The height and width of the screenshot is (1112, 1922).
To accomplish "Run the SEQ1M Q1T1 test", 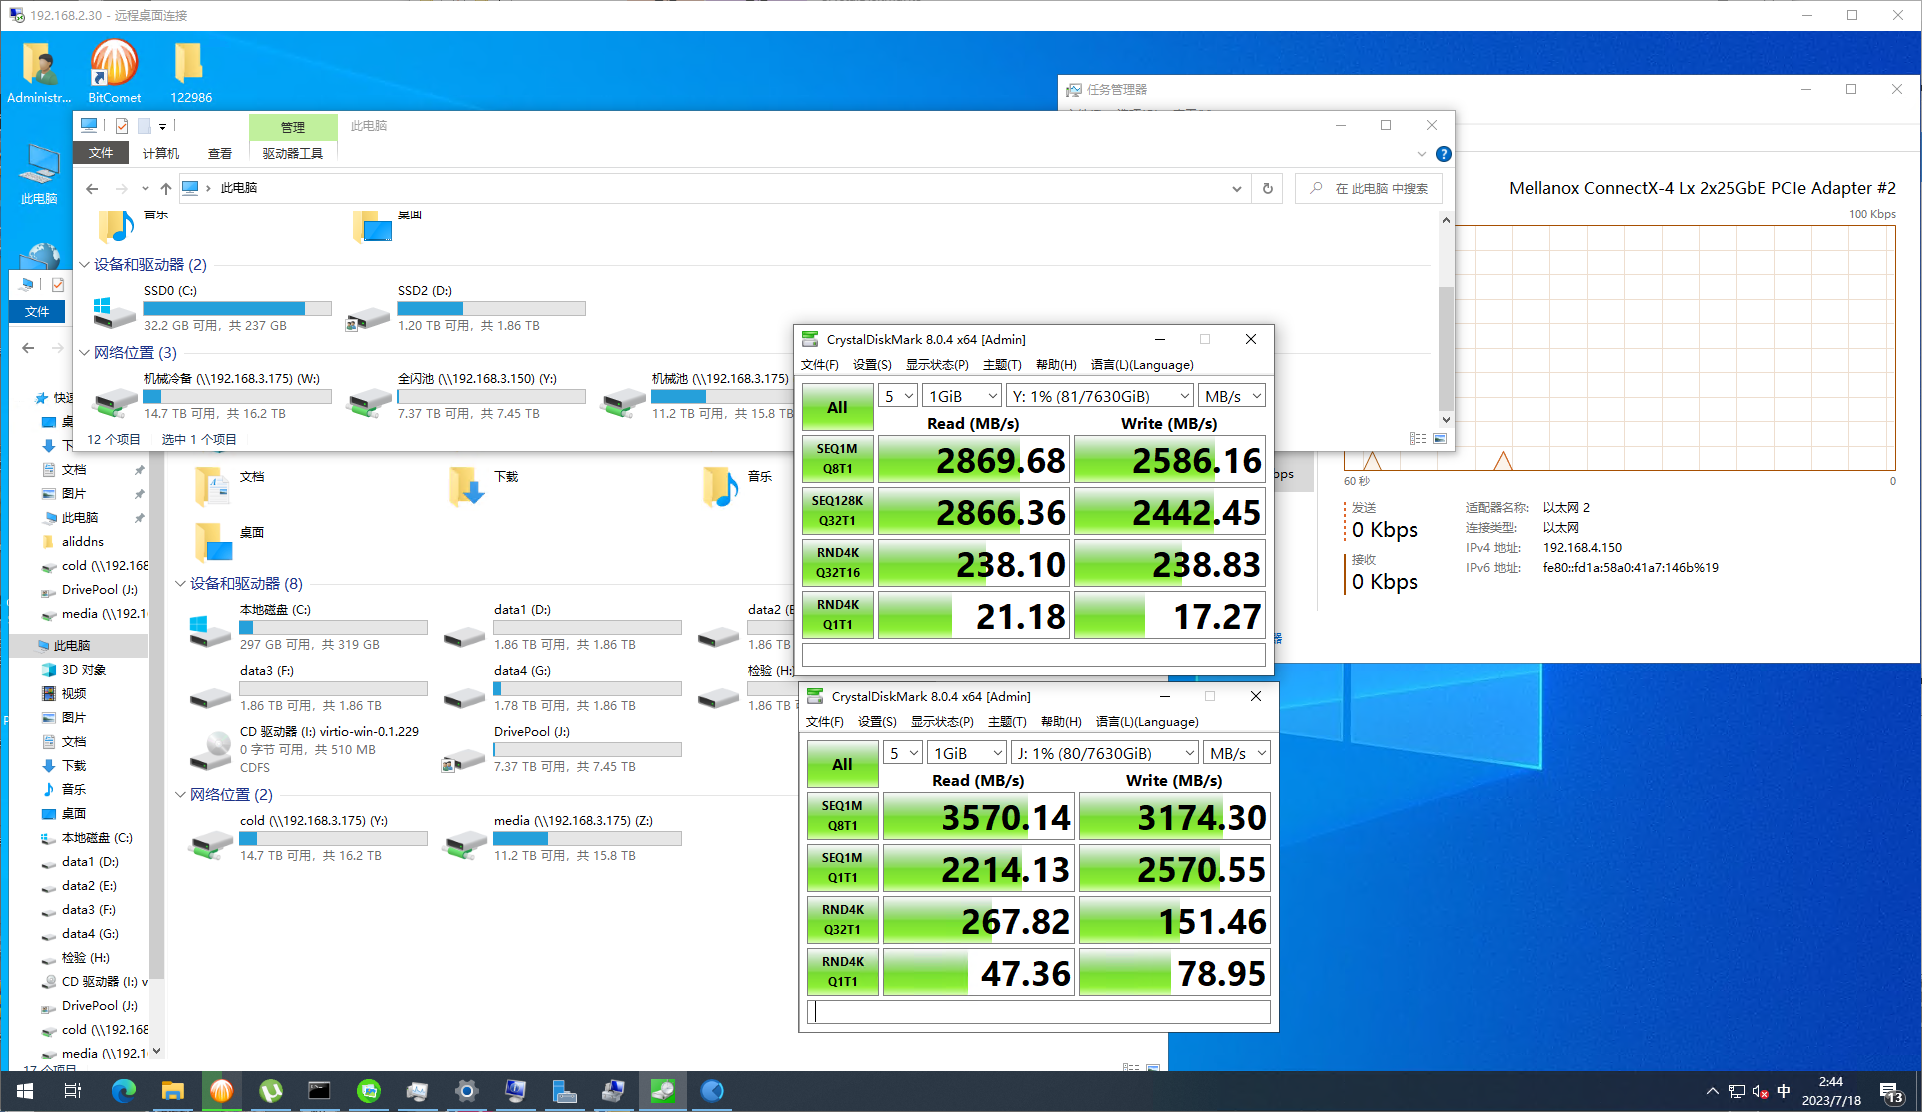I will coord(843,868).
